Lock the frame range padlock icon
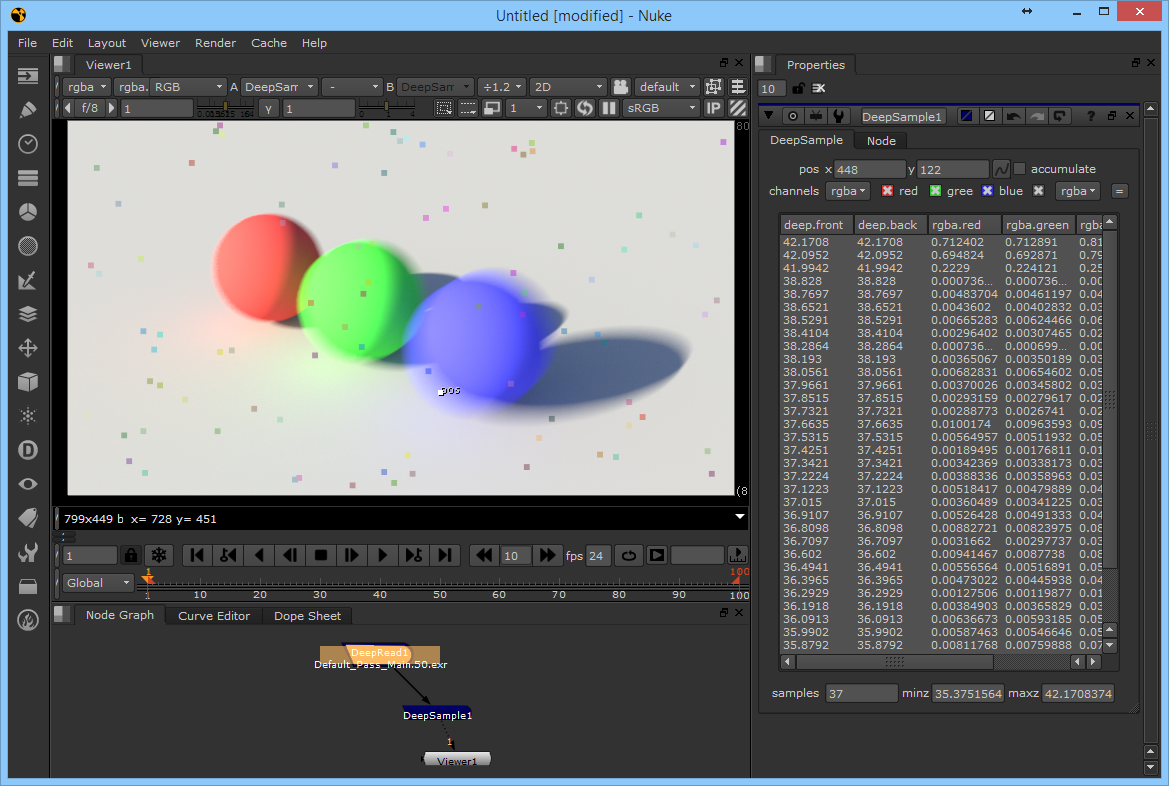This screenshot has width=1169, height=786. pos(130,556)
